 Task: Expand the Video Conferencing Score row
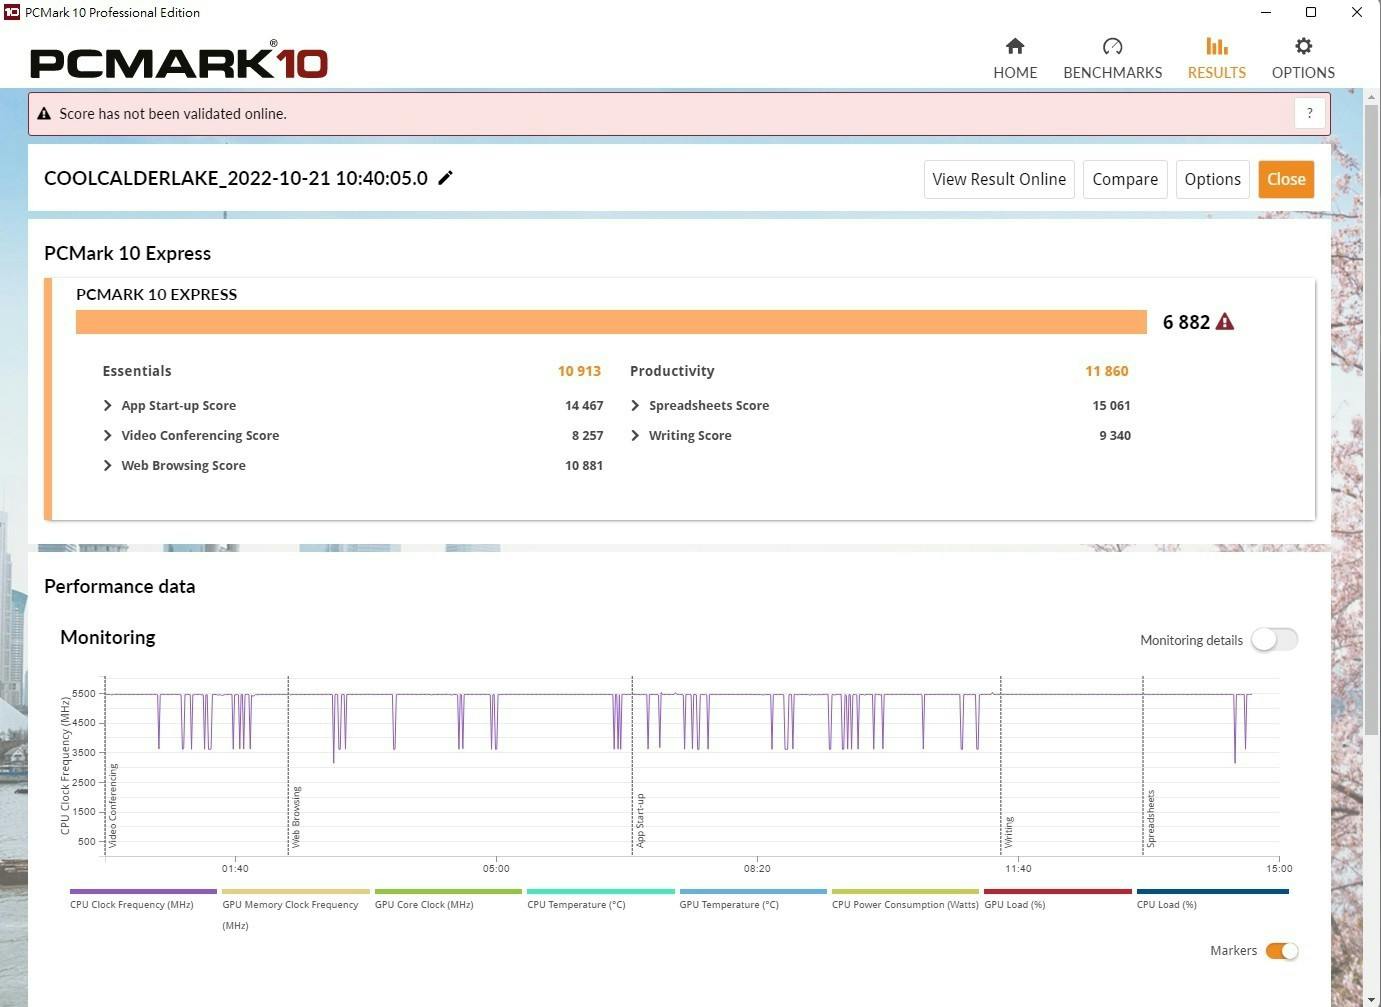click(108, 436)
